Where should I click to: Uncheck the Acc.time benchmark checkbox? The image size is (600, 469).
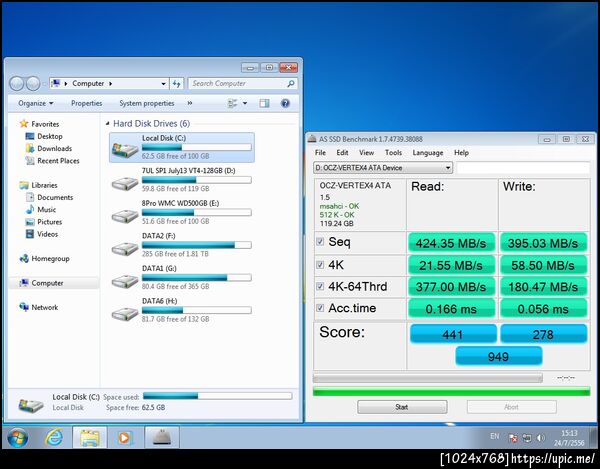[320, 308]
